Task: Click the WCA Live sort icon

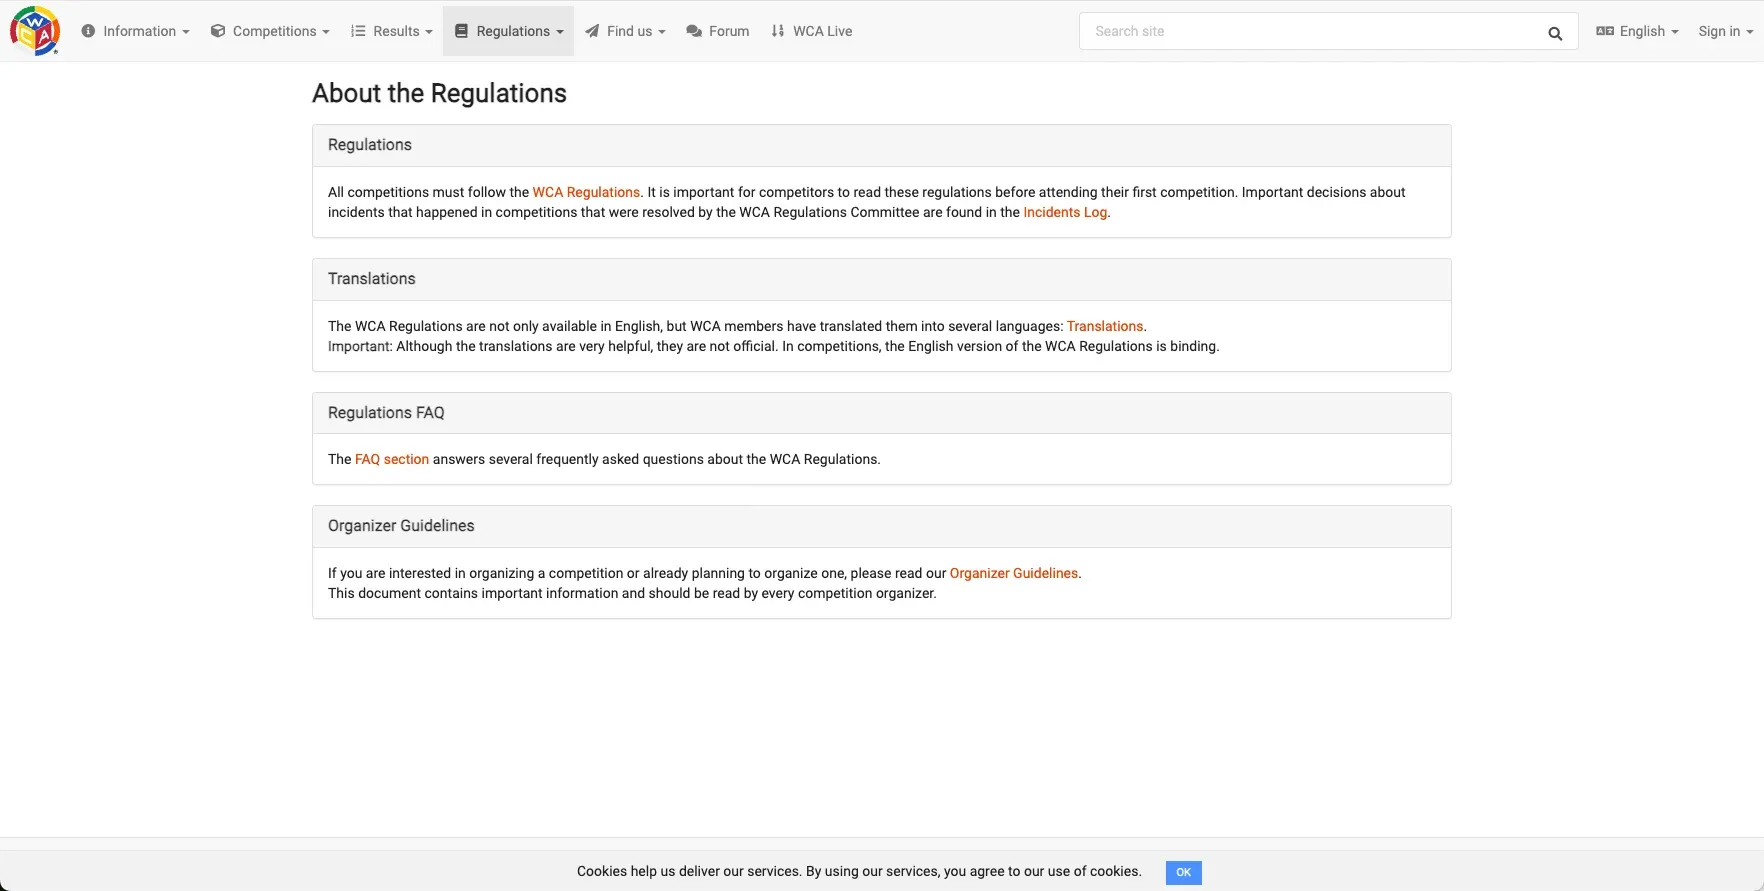Action: (778, 31)
